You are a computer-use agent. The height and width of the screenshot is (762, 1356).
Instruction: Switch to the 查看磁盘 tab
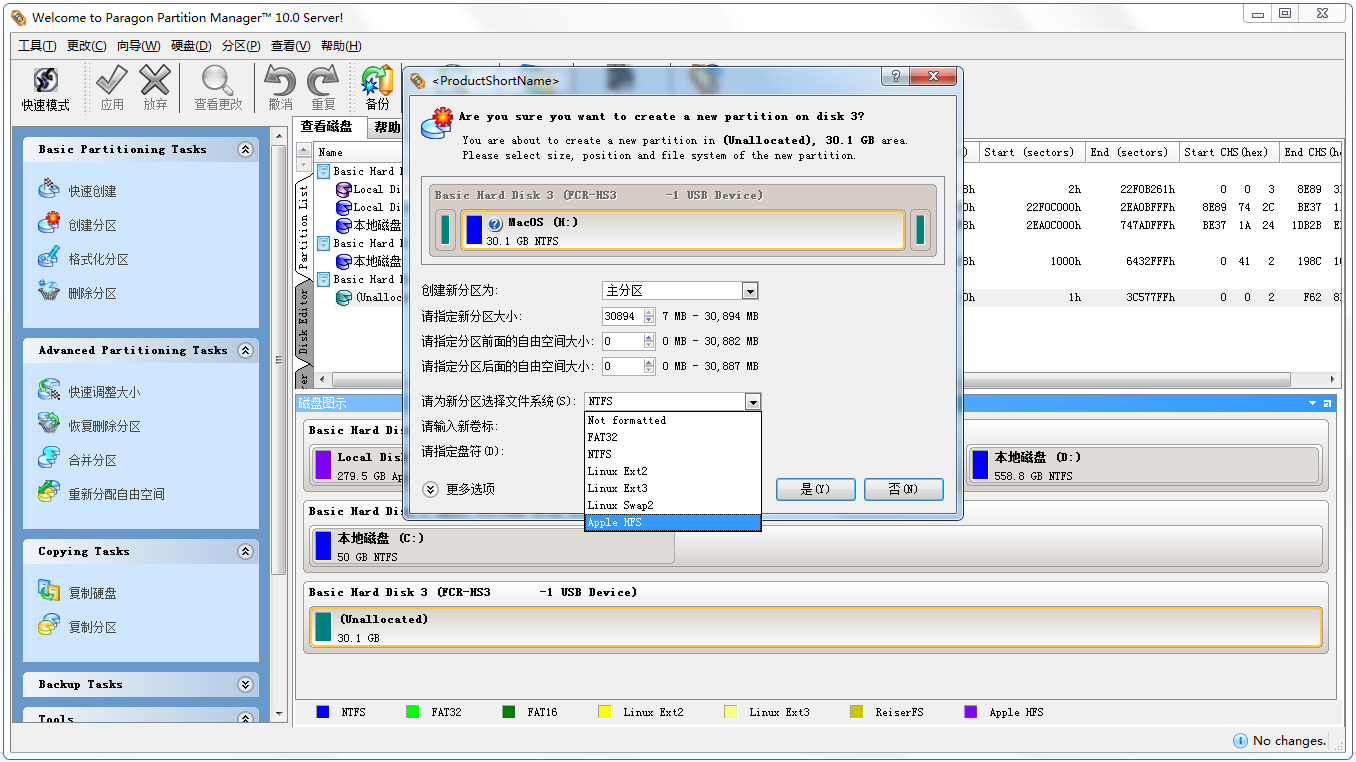327,127
